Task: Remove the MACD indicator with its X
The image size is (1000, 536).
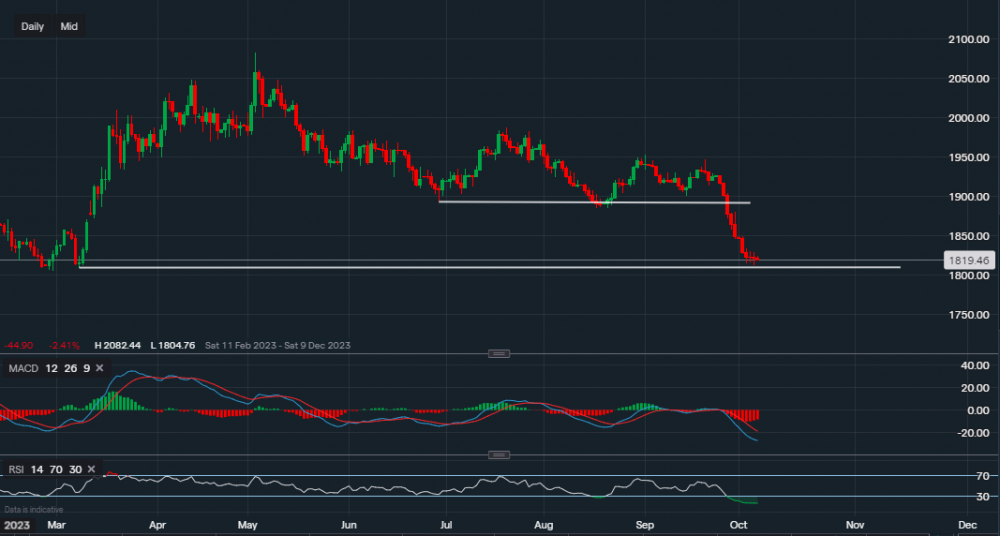Action: 99,369
